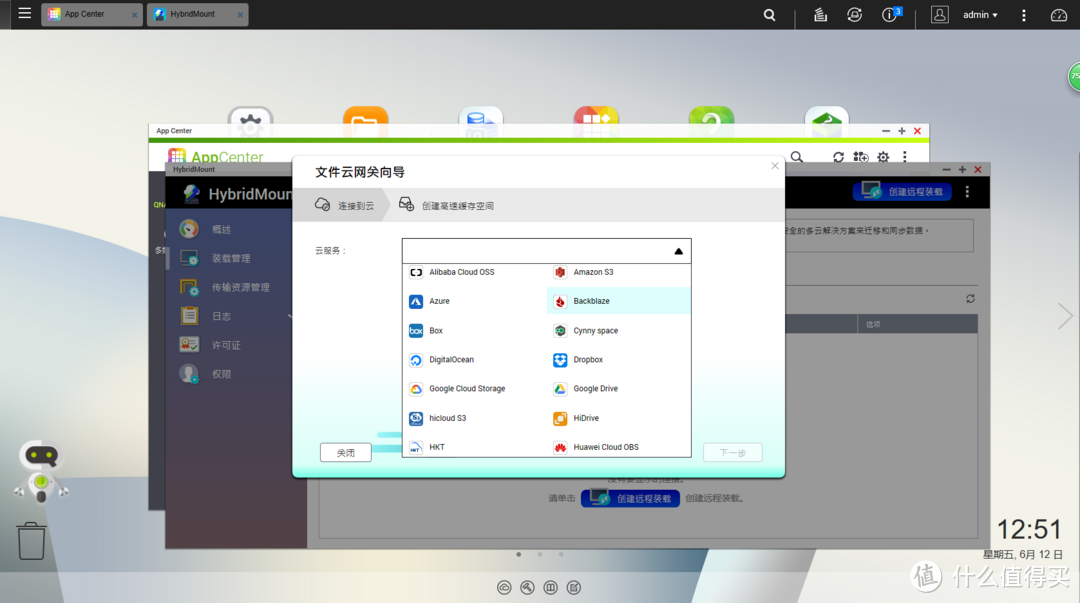Collapse the cloud service dropdown arrow
The height and width of the screenshot is (603, 1080).
(678, 252)
